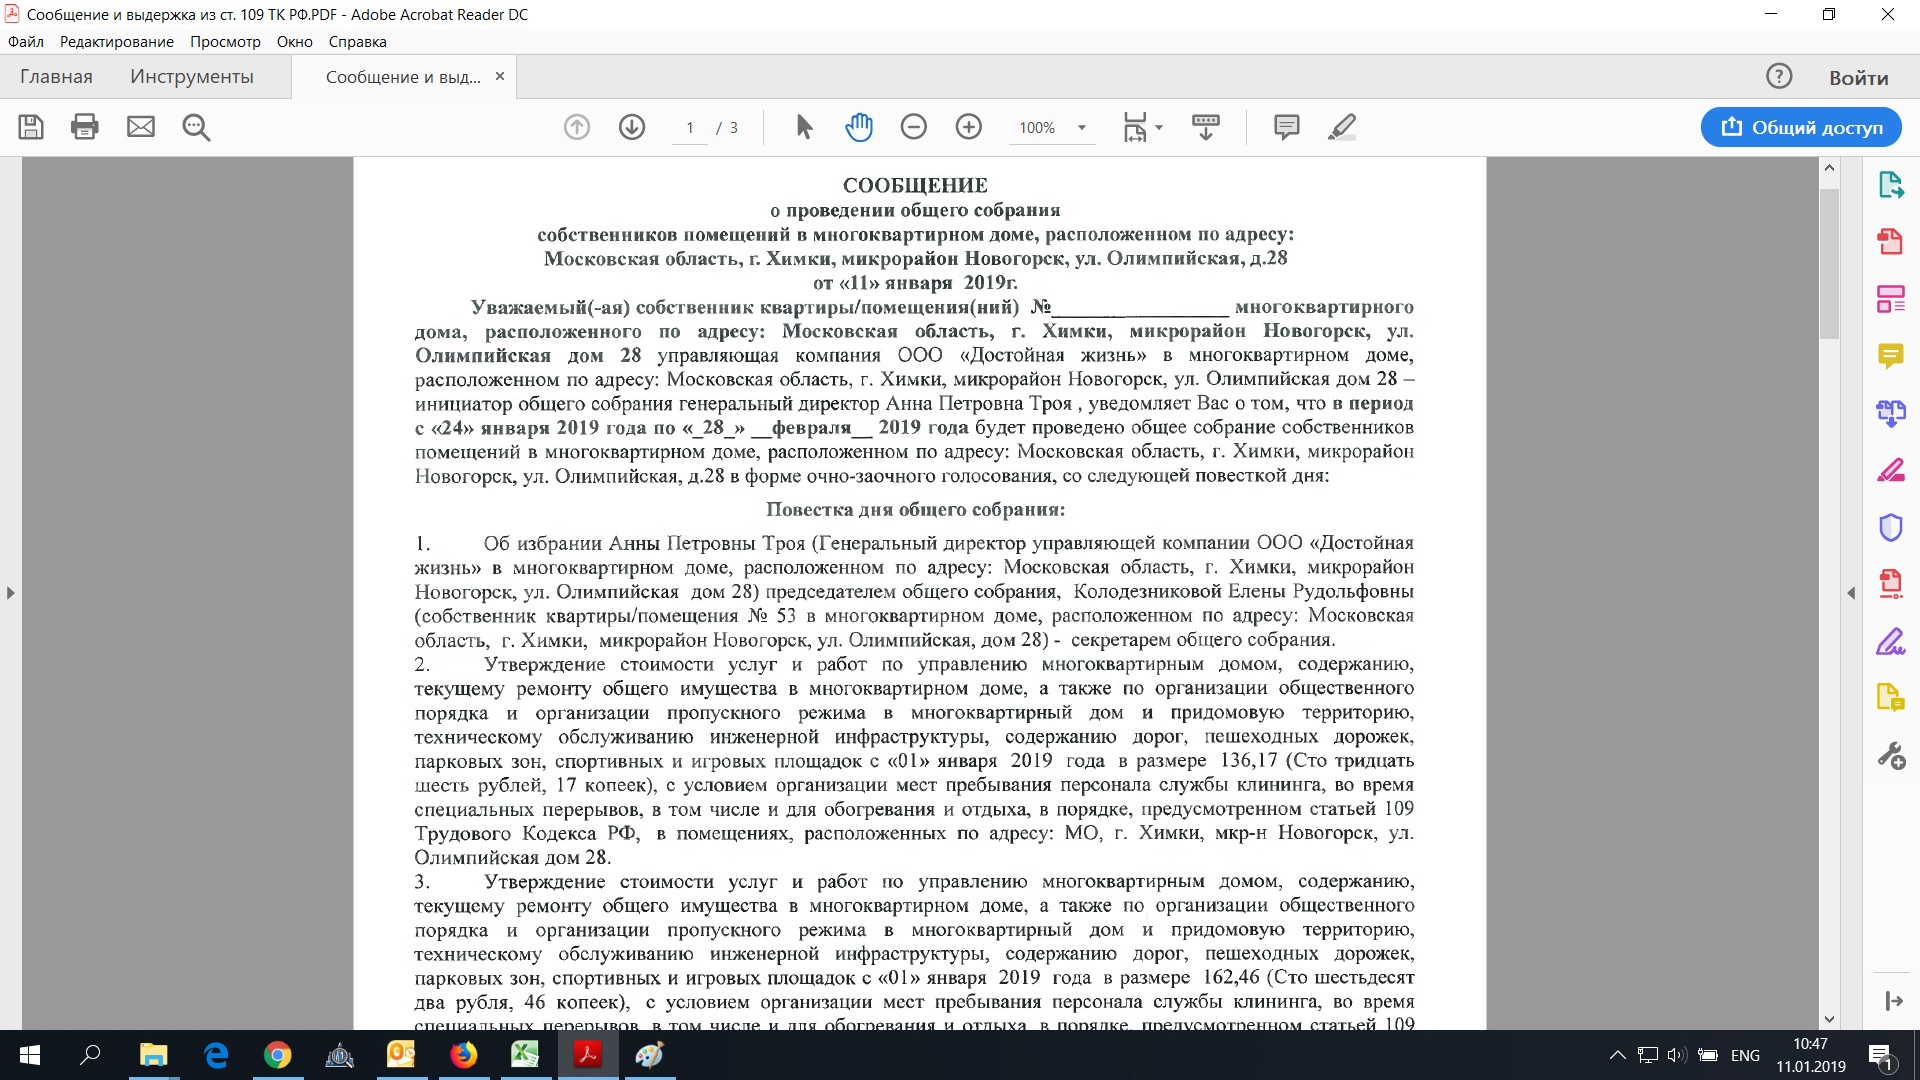Click the Print file icon
Viewport: 1920px width, 1080px height.
click(85, 127)
